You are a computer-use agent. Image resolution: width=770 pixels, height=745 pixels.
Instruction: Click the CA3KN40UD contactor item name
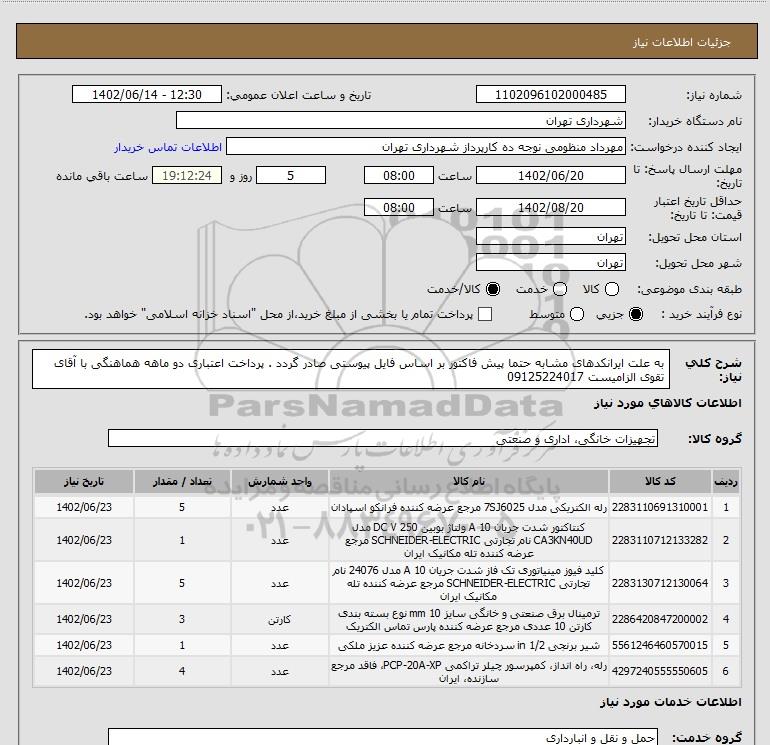tap(468, 540)
